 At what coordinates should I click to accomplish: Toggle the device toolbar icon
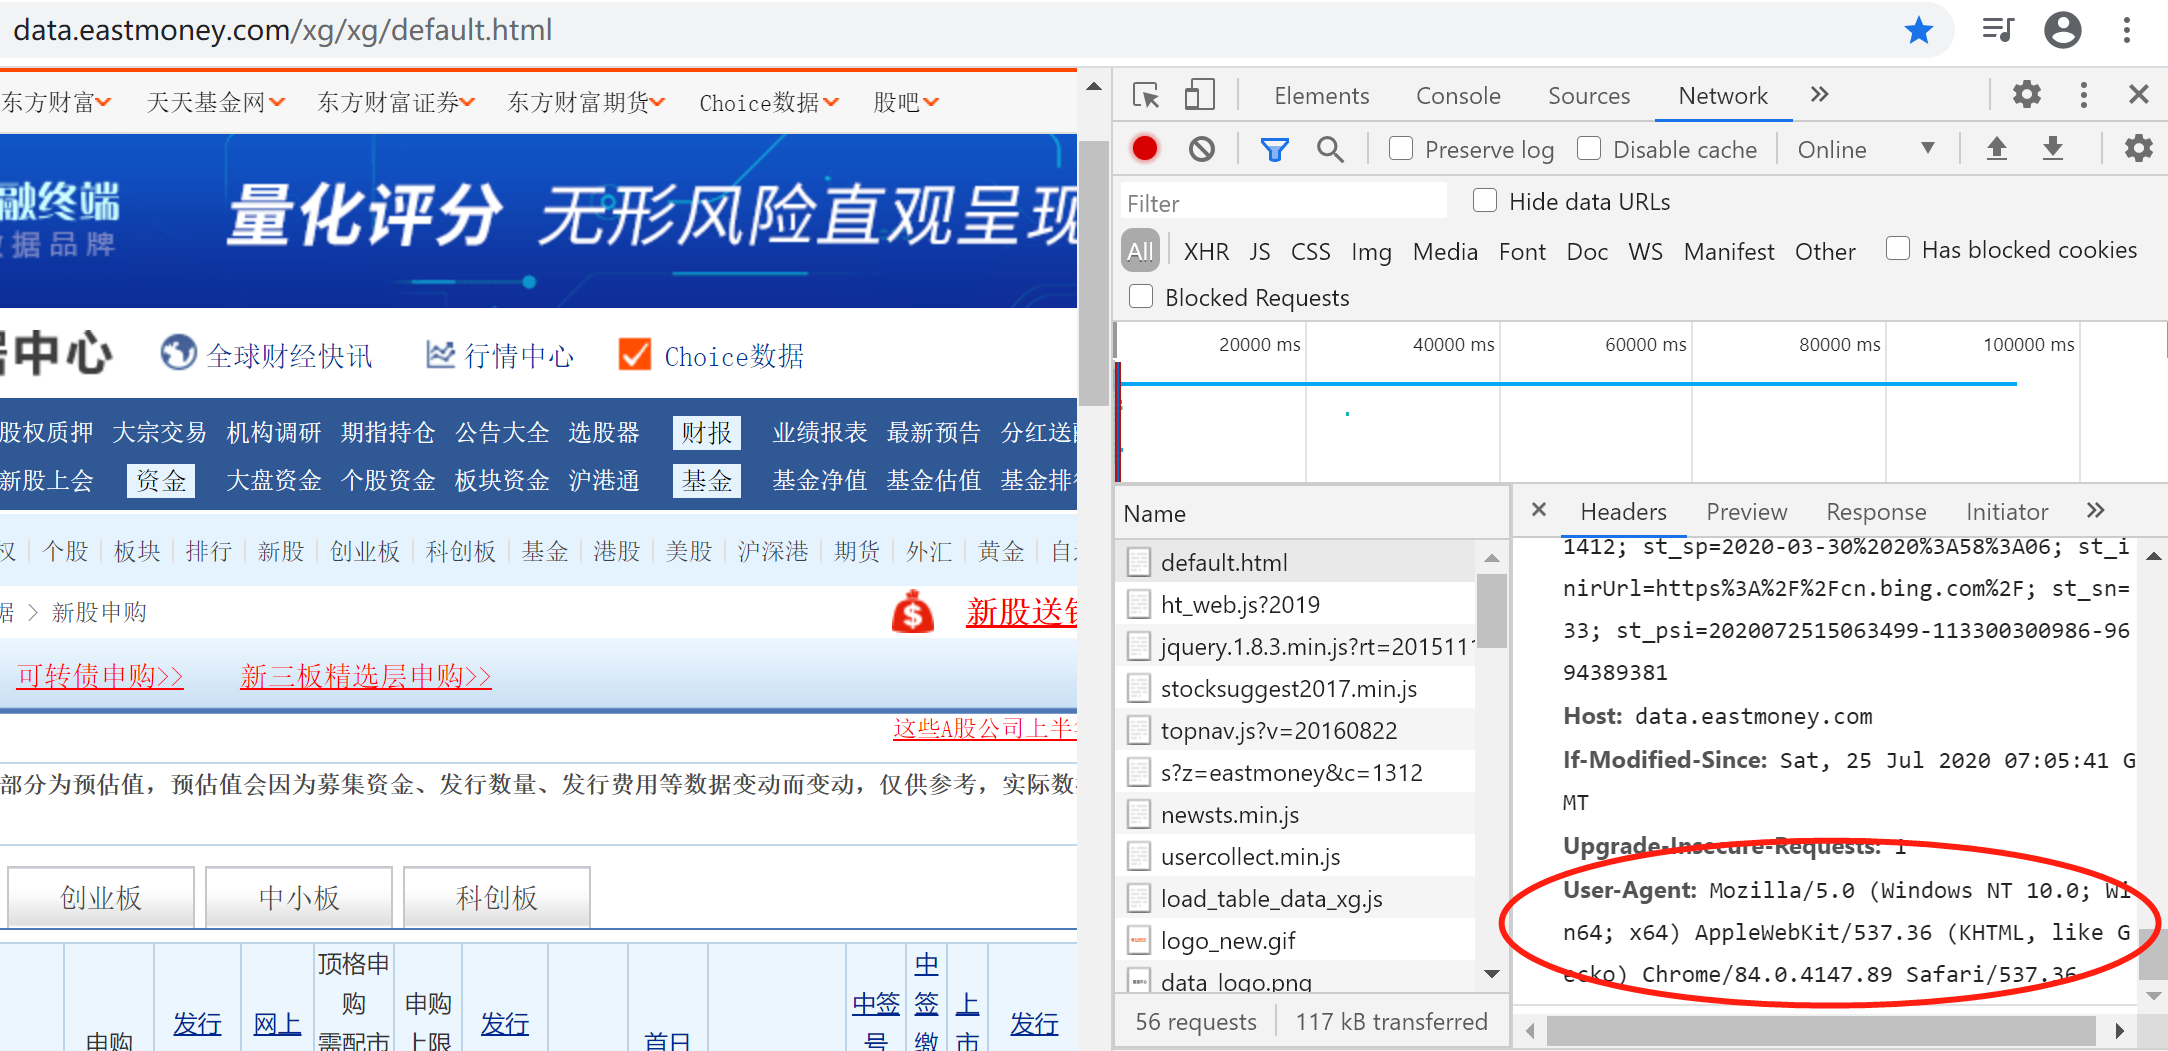1199,95
